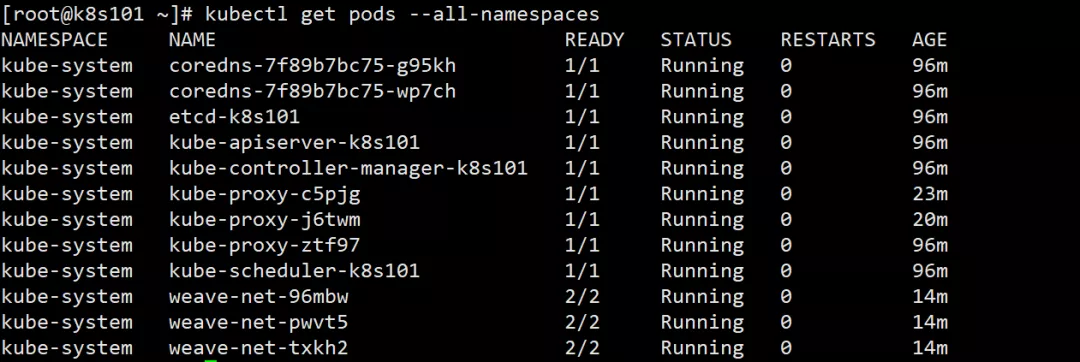1080x362 pixels.
Task: Click the kube-proxy-c5pjg pod name
Action: click(265, 194)
